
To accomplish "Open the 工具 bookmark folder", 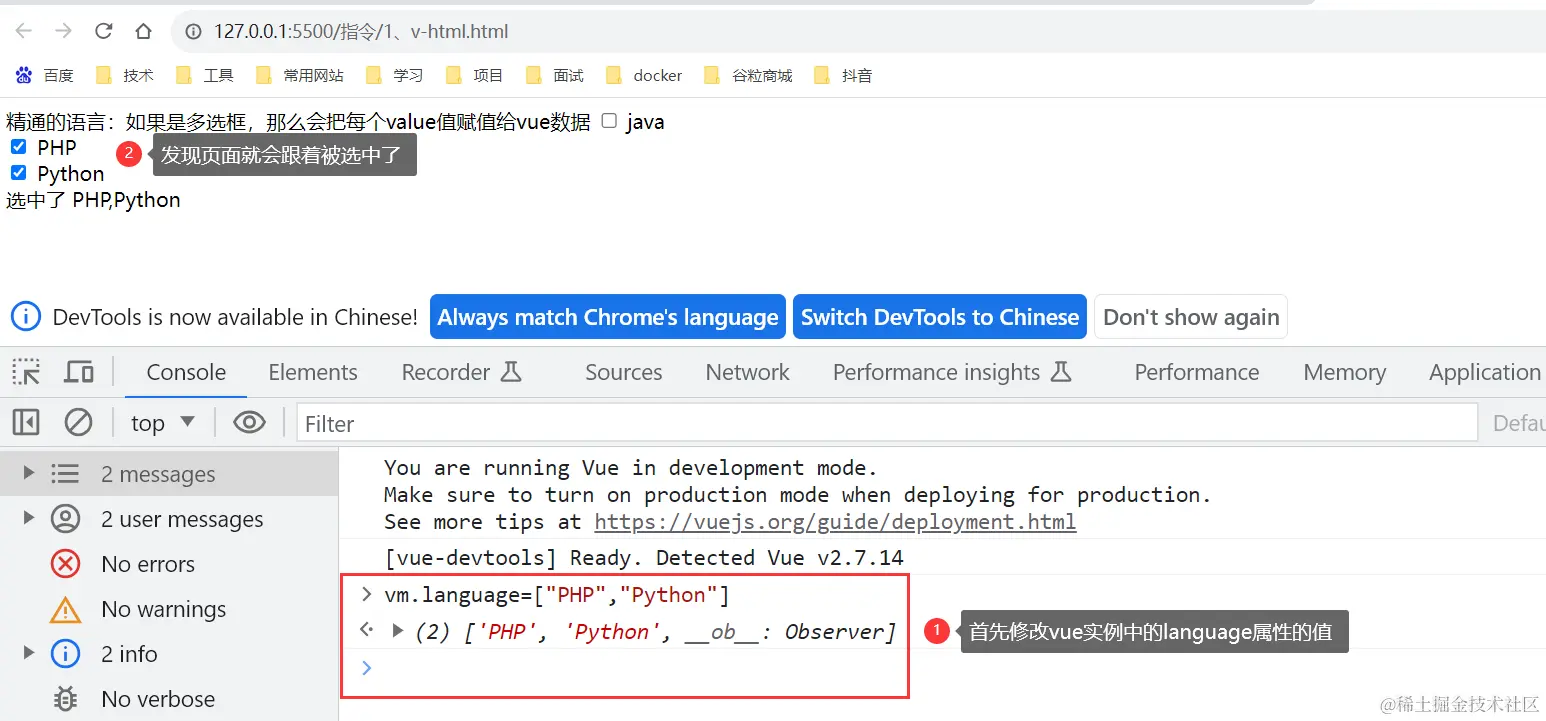I will tap(205, 75).
